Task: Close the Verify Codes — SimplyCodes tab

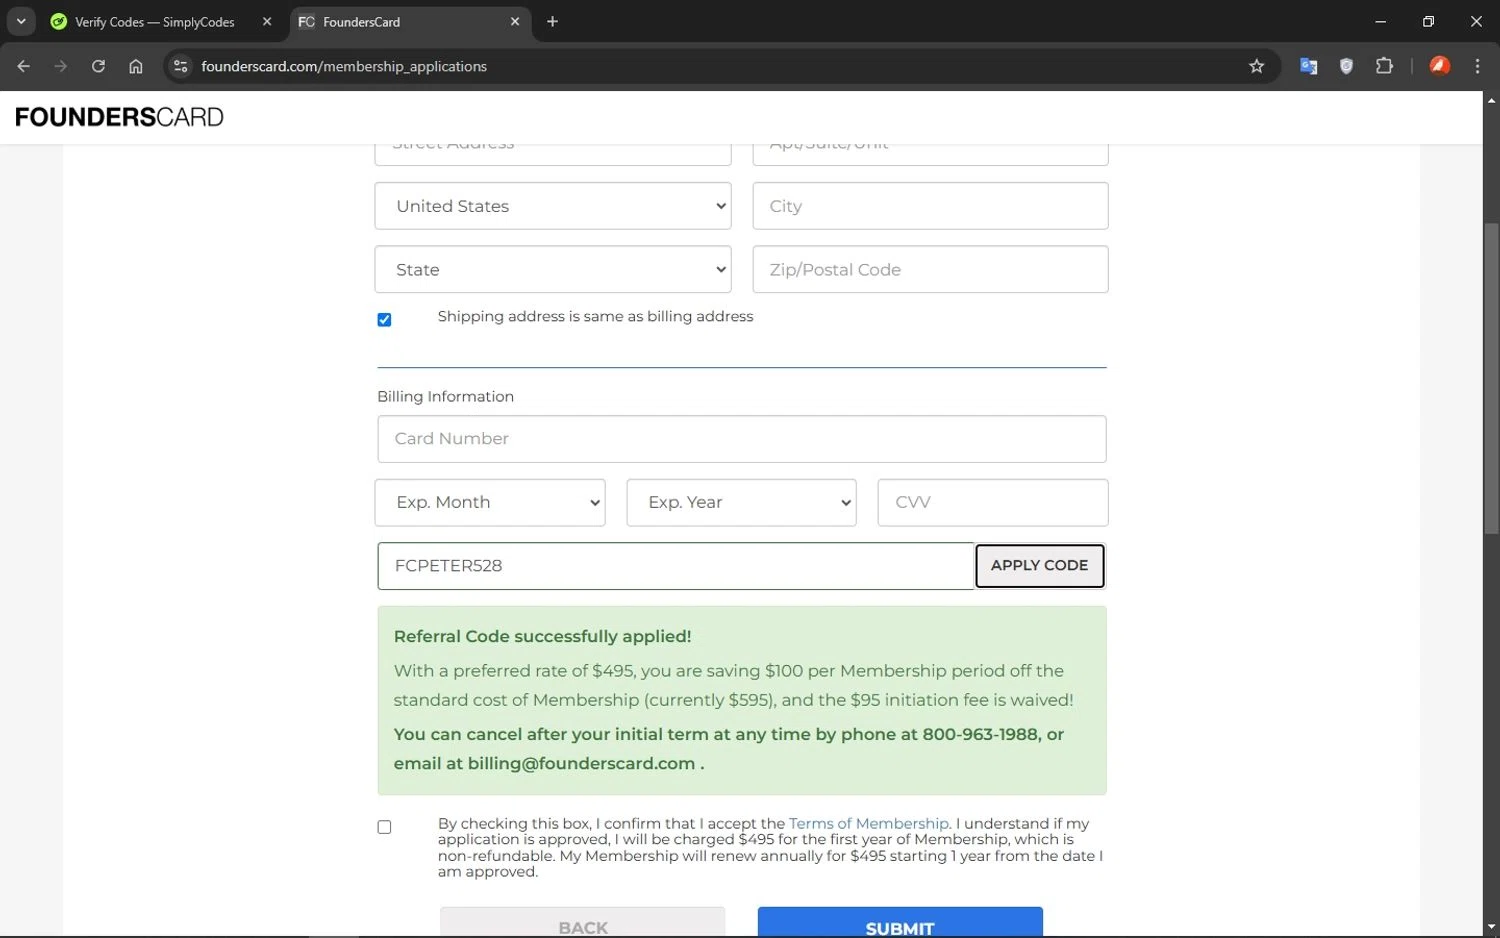Action: [267, 21]
